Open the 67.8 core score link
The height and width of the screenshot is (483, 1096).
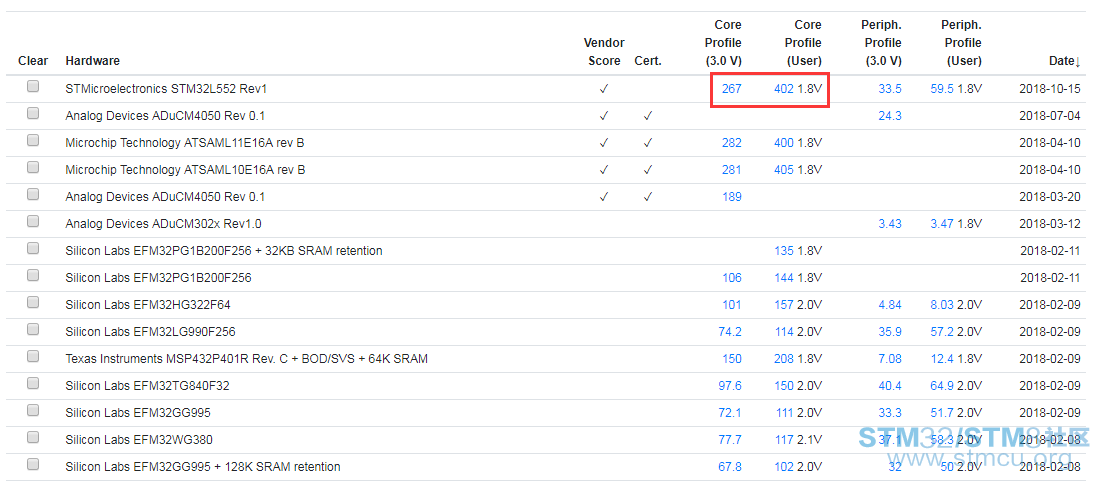point(730,466)
